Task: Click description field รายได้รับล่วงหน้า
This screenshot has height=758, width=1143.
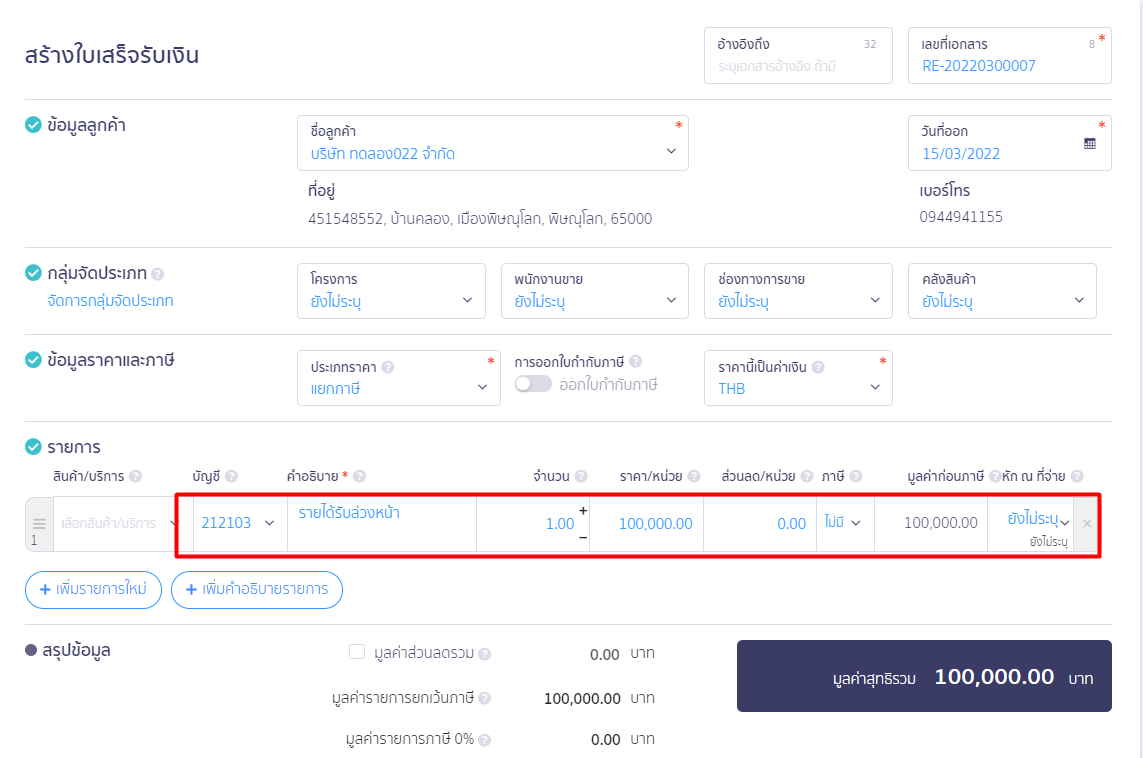Action: pos(382,523)
